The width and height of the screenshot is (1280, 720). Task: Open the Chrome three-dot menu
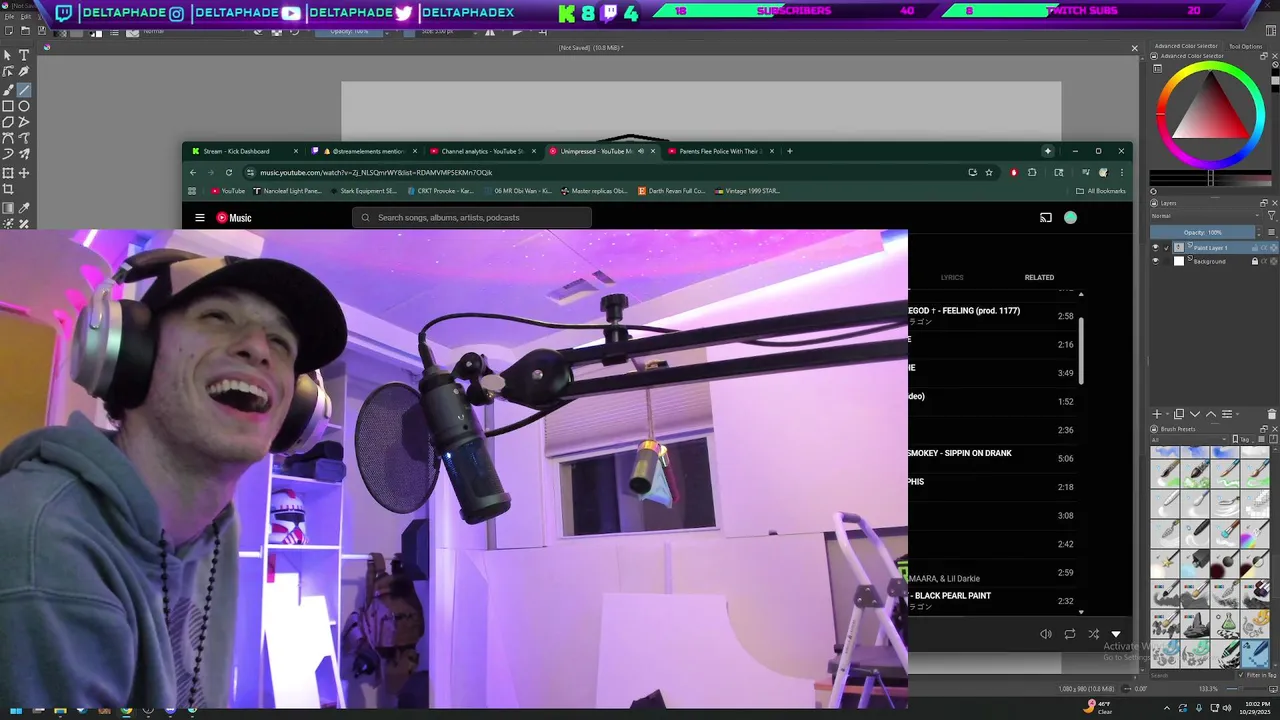1121,172
